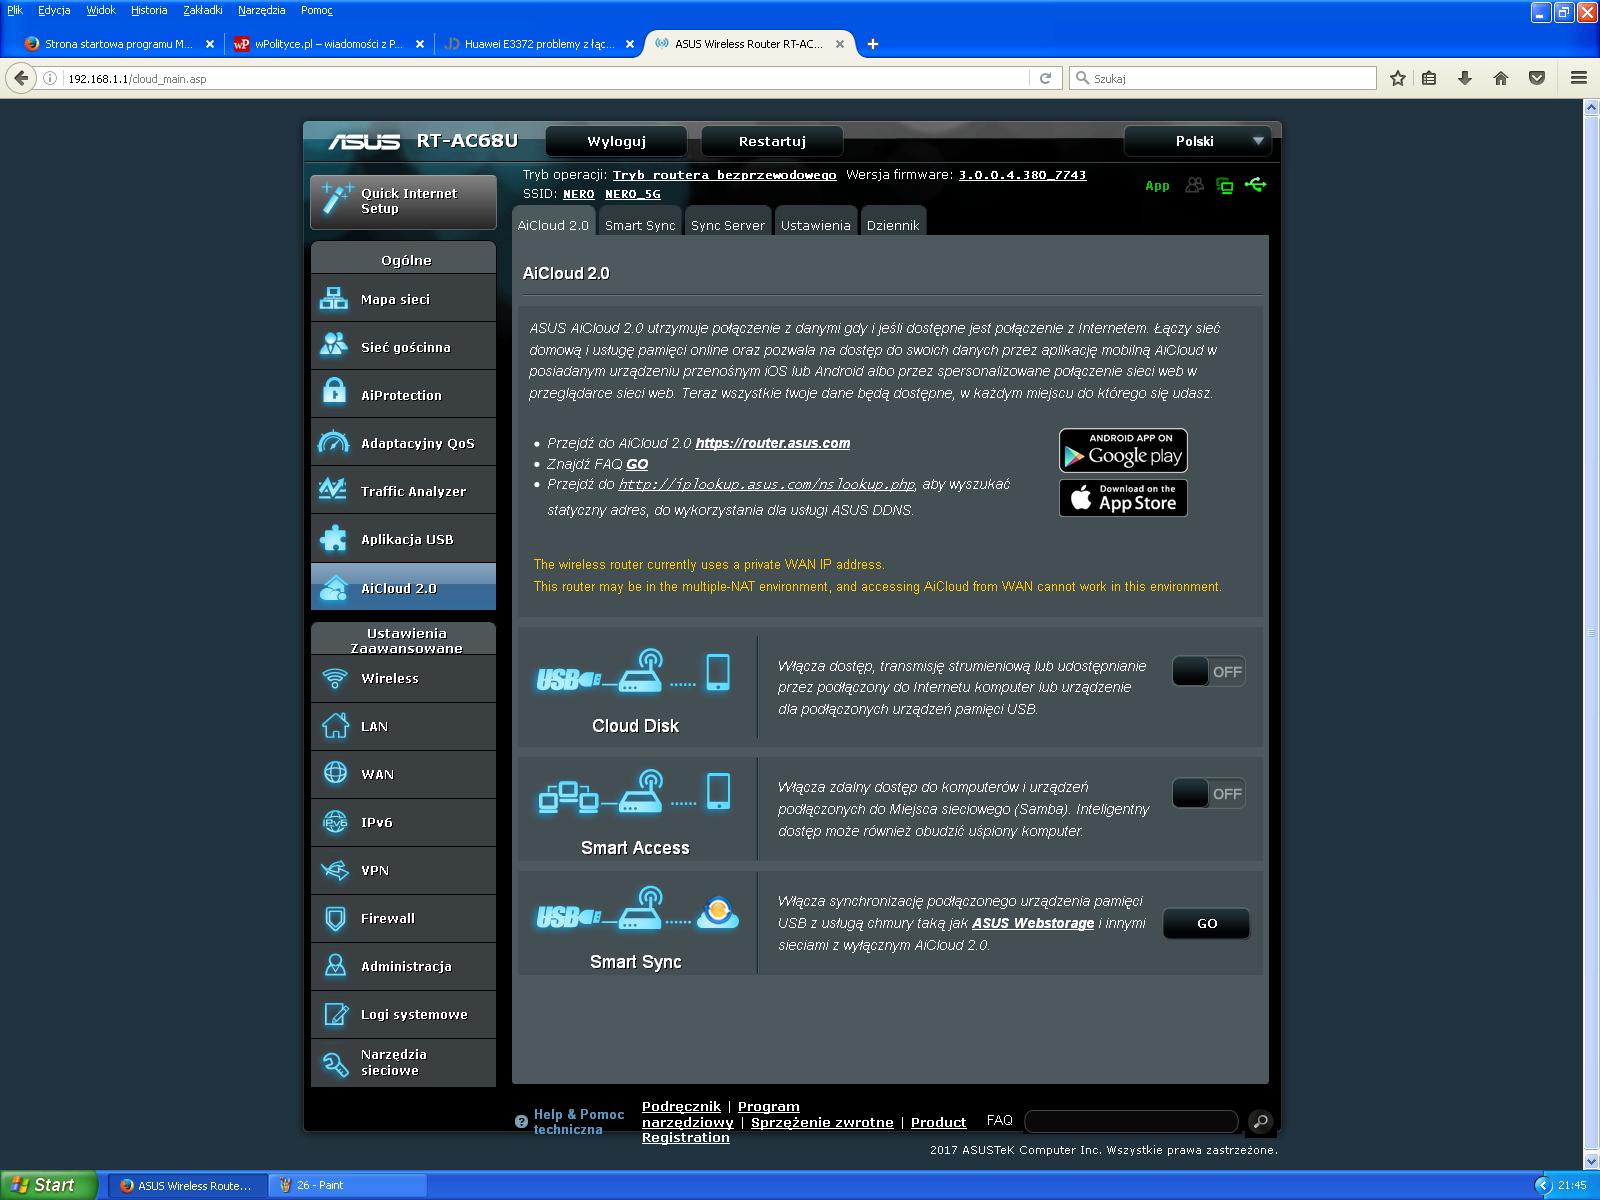Open the Polski language dropdown
Image resolution: width=1600 pixels, height=1200 pixels.
click(1197, 141)
